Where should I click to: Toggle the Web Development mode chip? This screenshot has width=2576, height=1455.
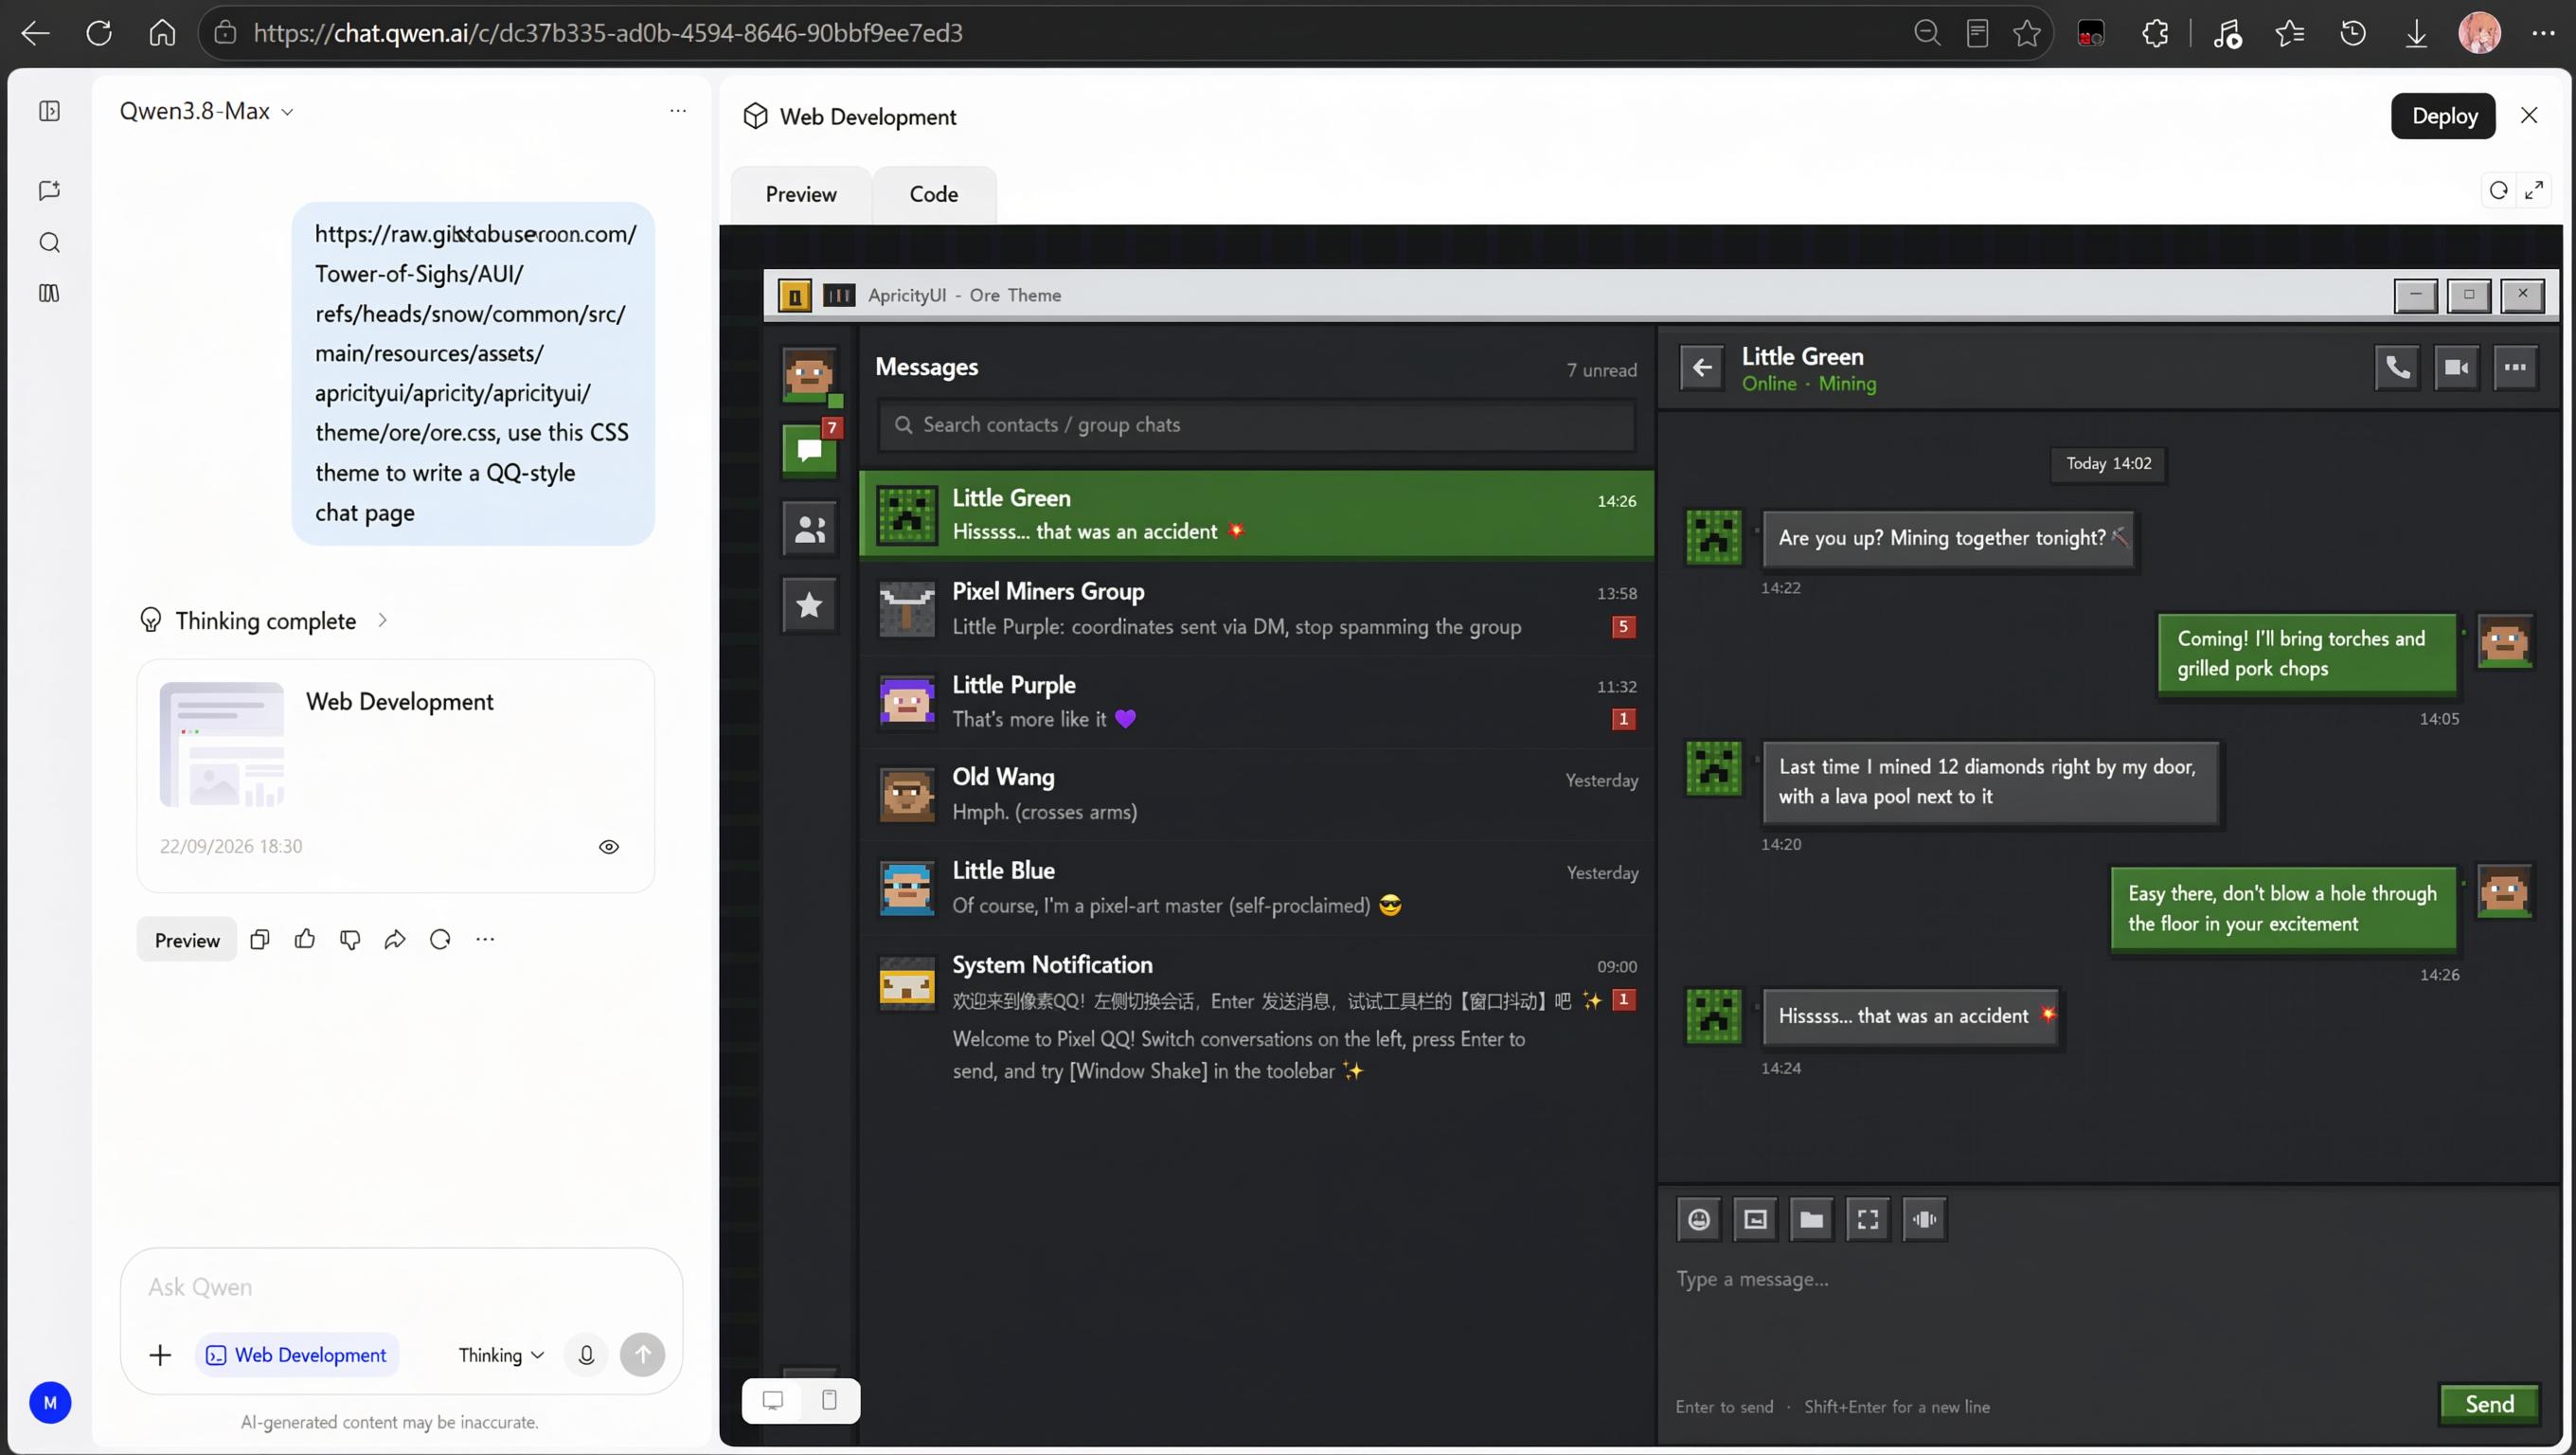click(x=297, y=1355)
